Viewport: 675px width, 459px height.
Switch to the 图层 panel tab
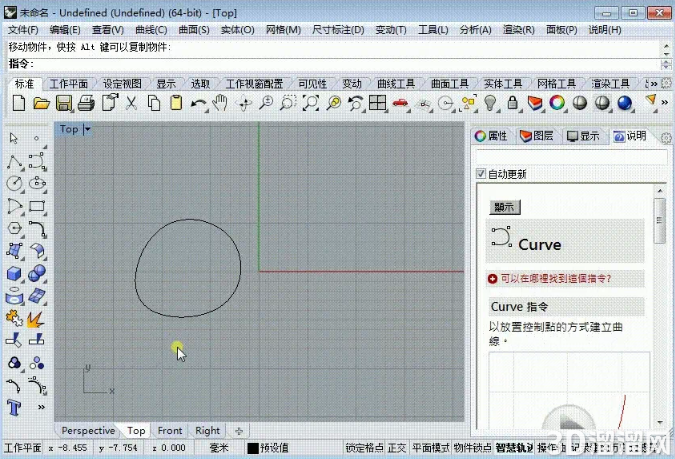coord(537,136)
